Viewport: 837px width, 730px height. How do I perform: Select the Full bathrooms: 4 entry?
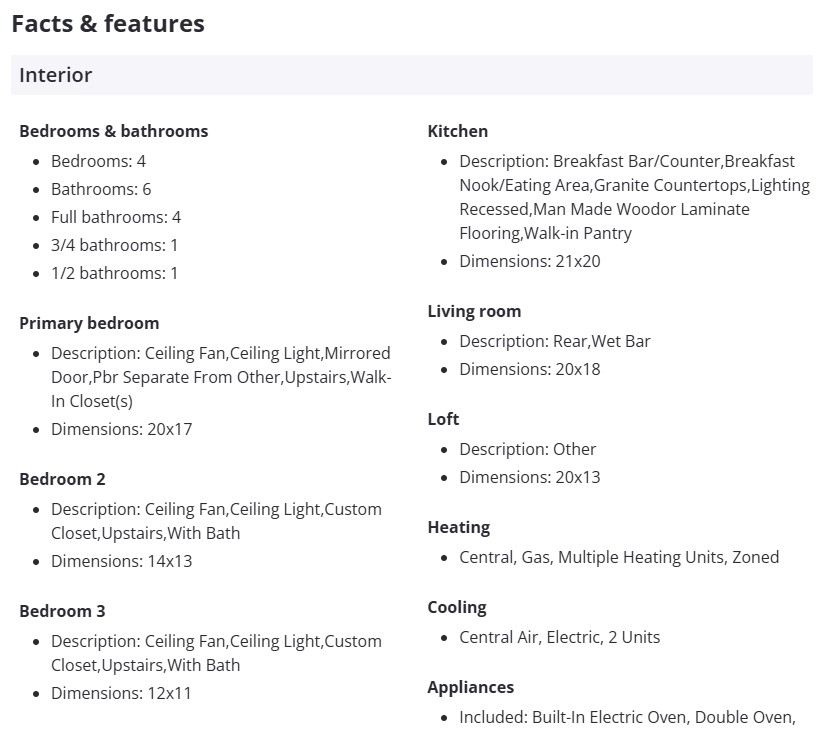pos(116,217)
